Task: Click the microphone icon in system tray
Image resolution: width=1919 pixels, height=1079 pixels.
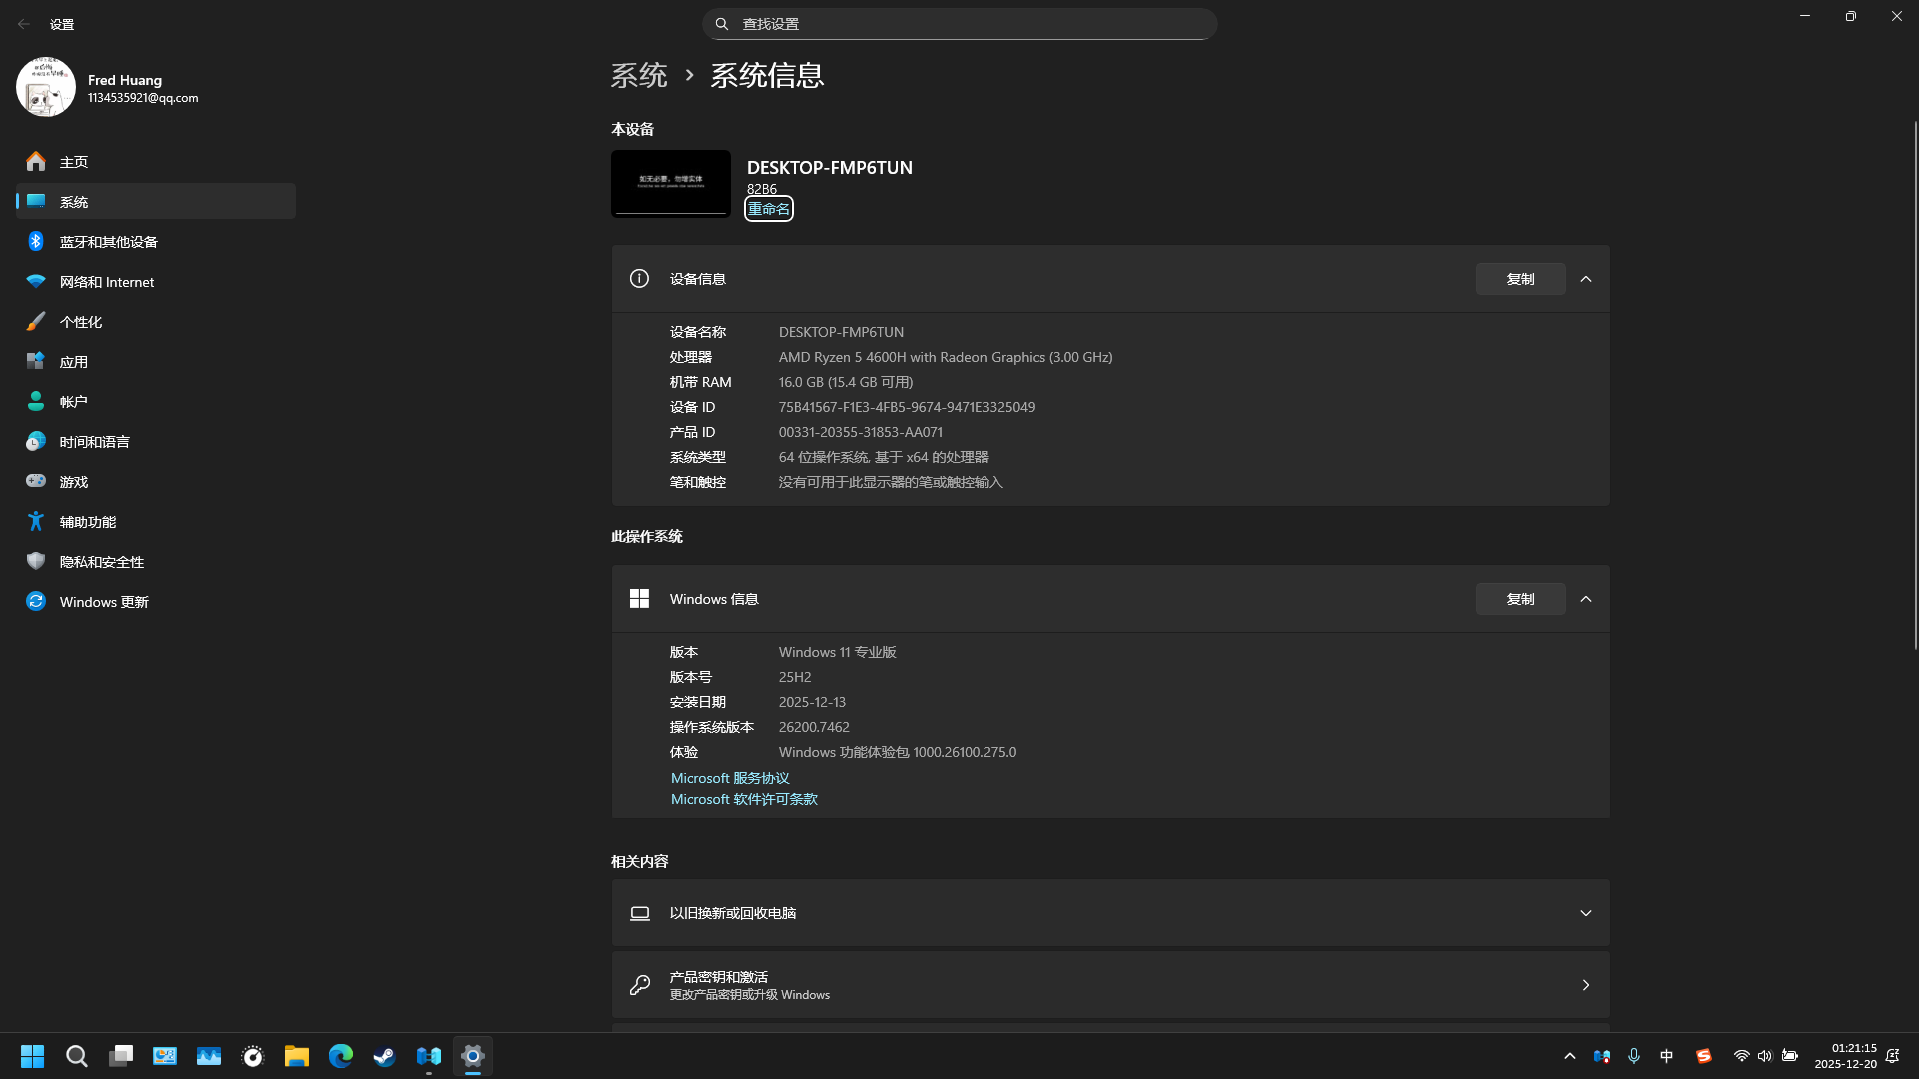Action: point(1634,1056)
